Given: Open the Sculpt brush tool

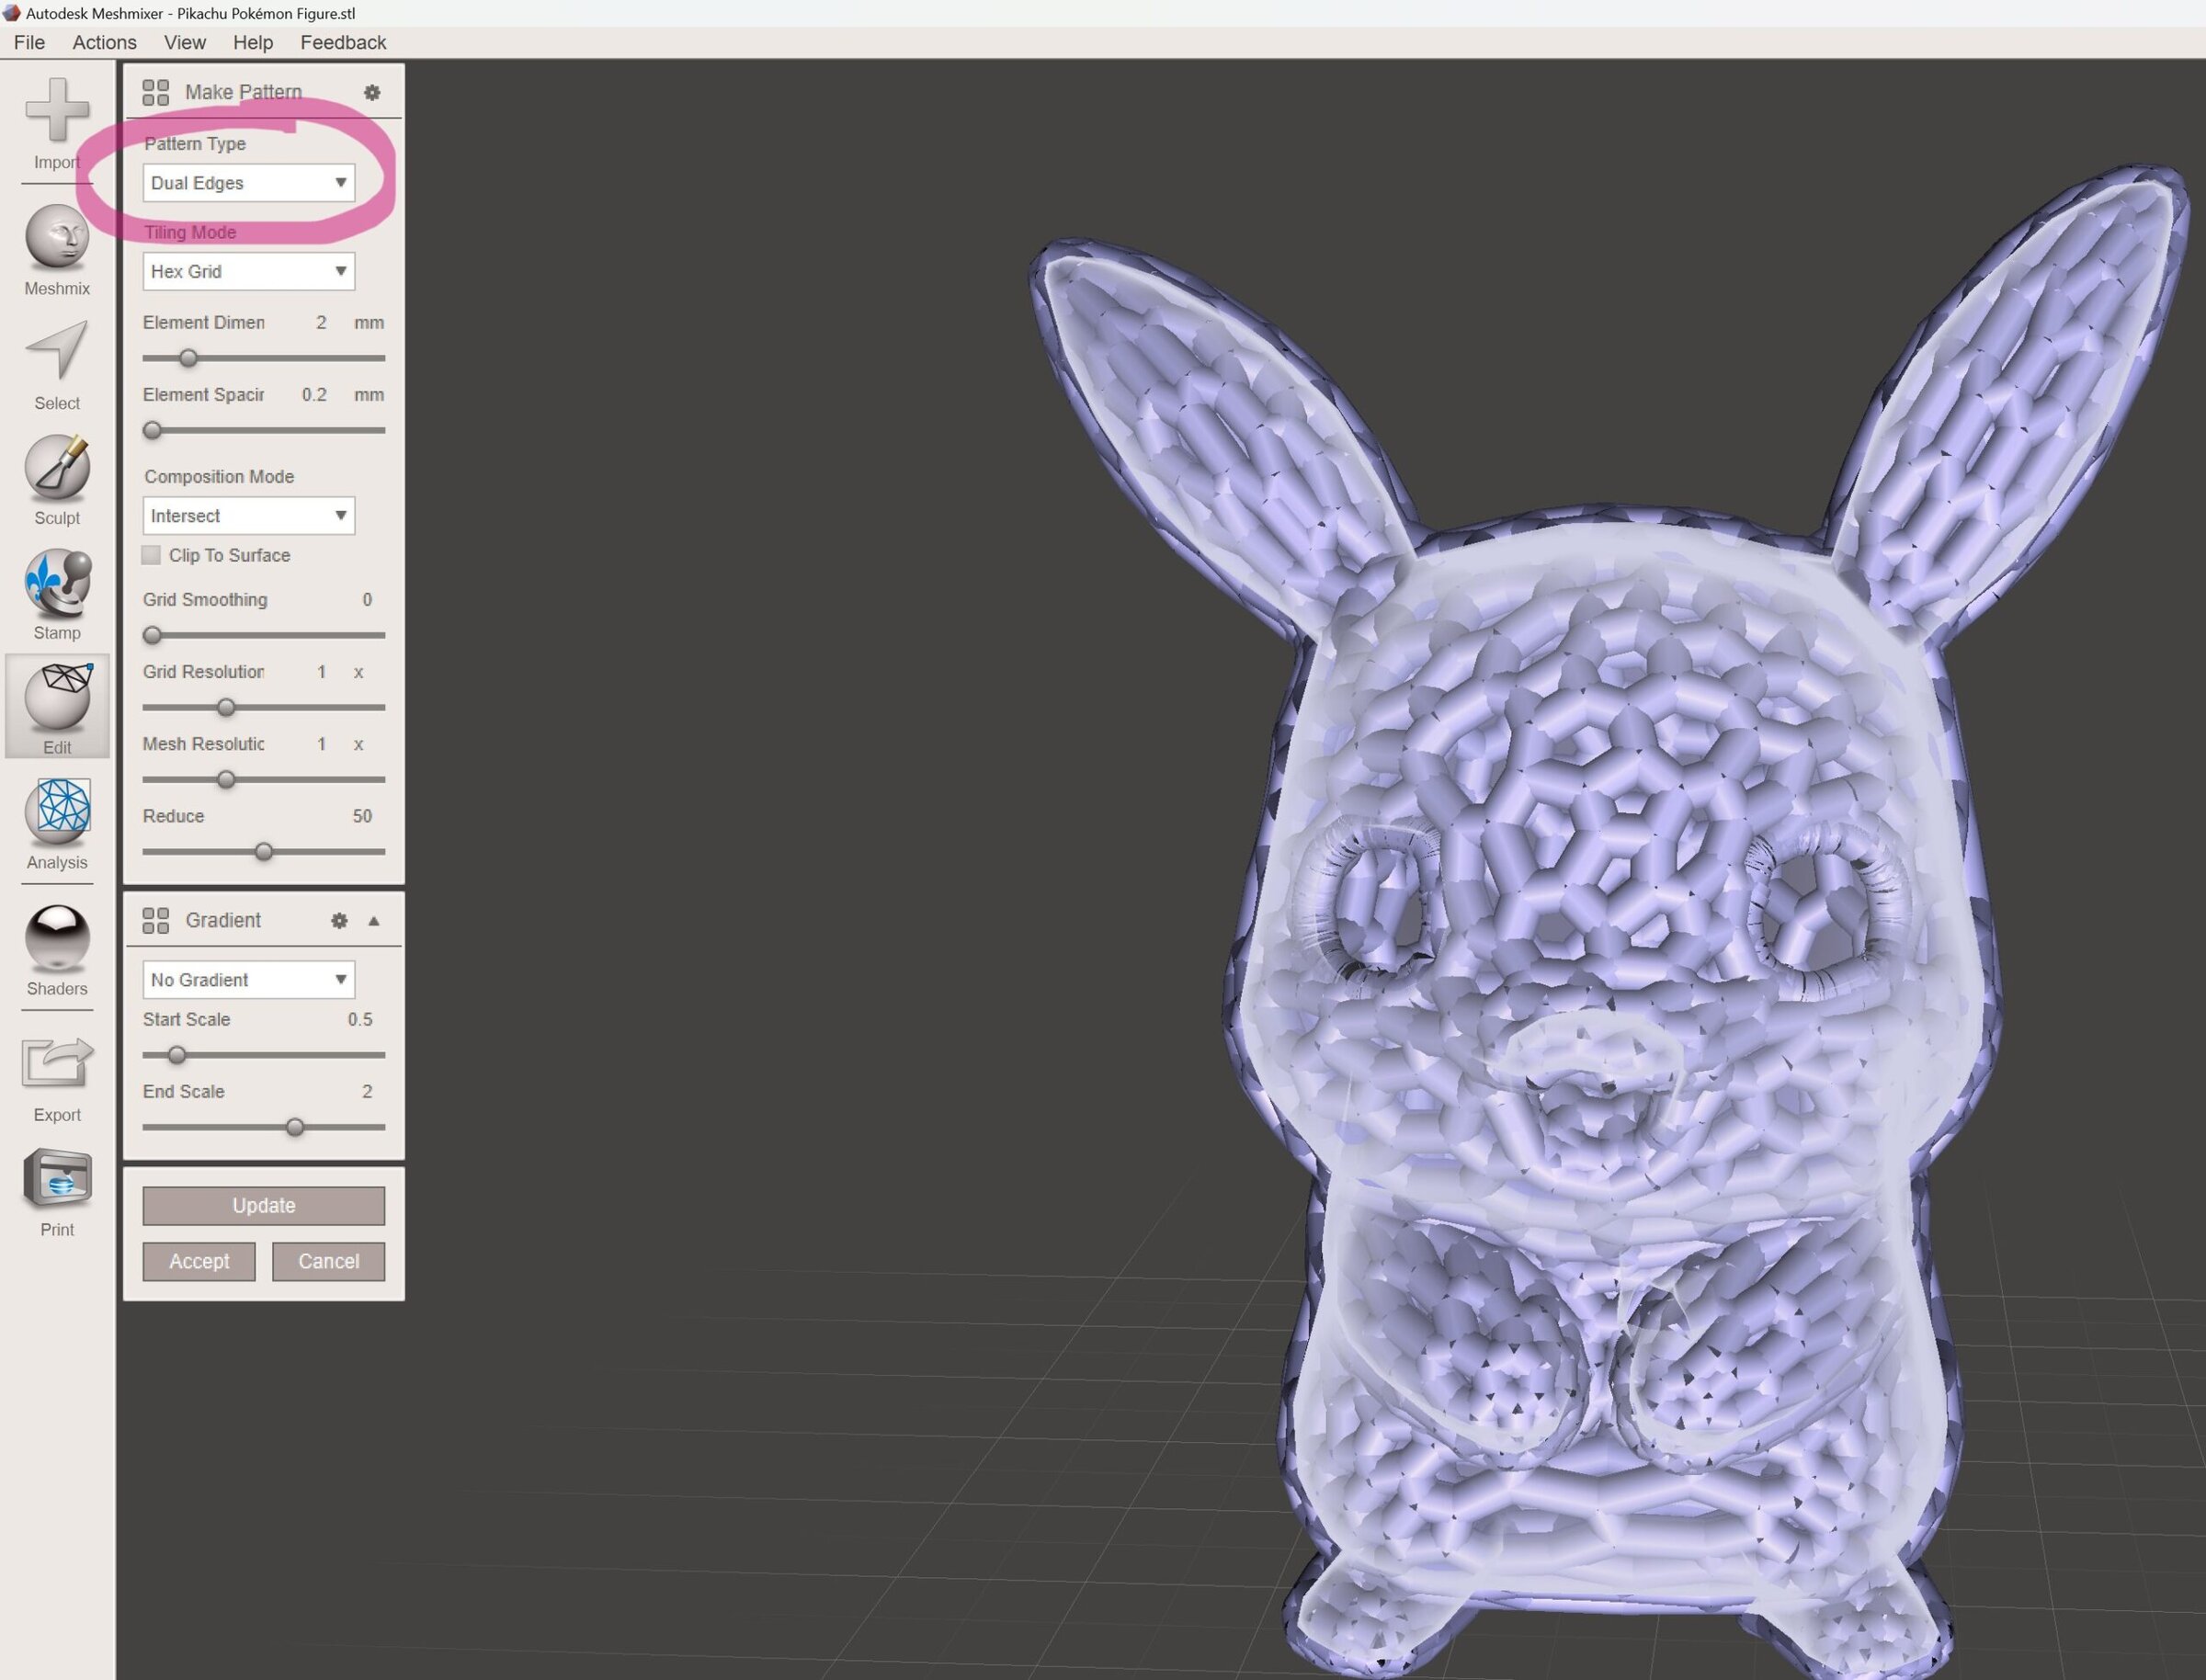Looking at the screenshot, I should pos(57,467).
